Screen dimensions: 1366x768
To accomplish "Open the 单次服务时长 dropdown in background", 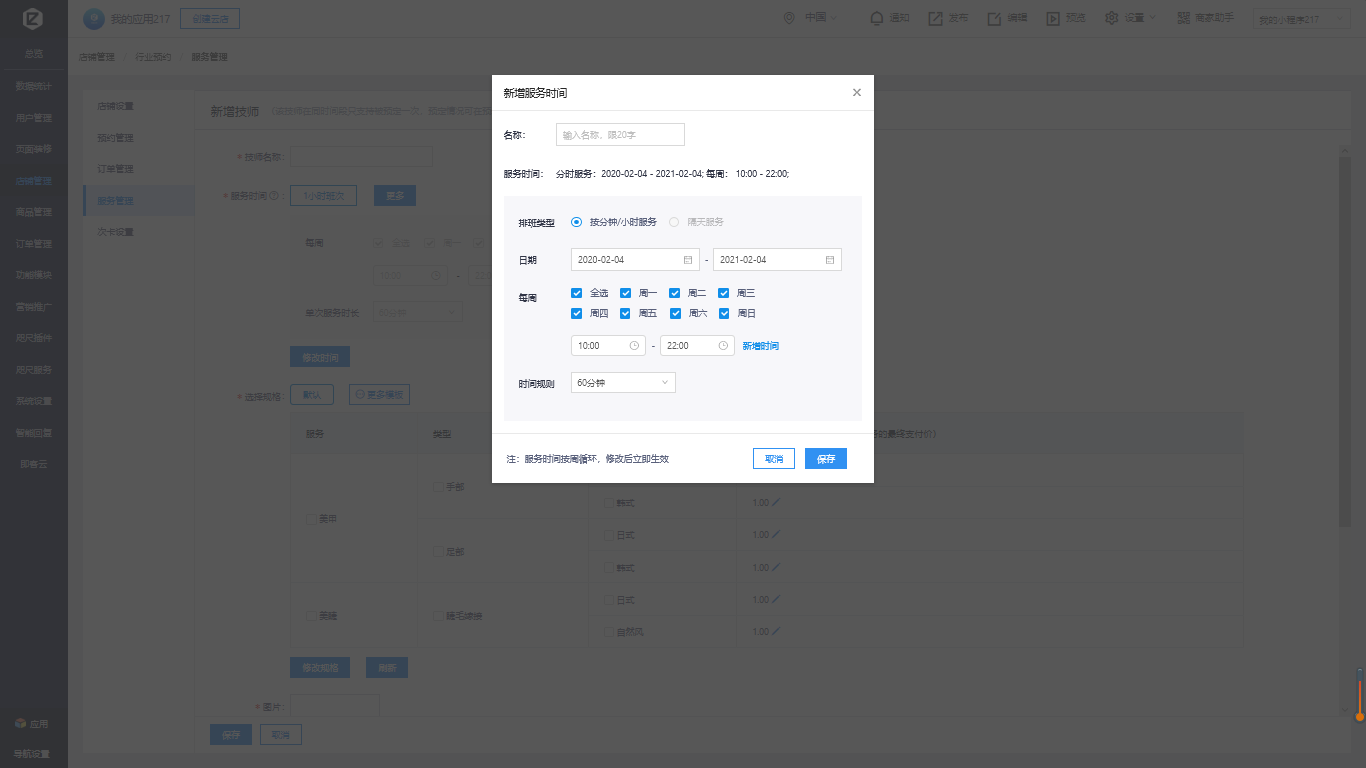I will click(418, 312).
